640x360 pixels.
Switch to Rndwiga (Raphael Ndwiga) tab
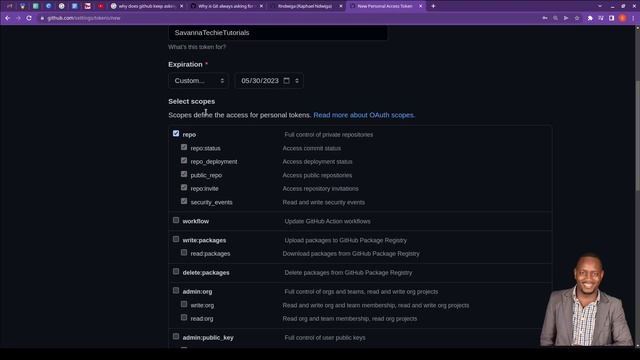(x=307, y=6)
